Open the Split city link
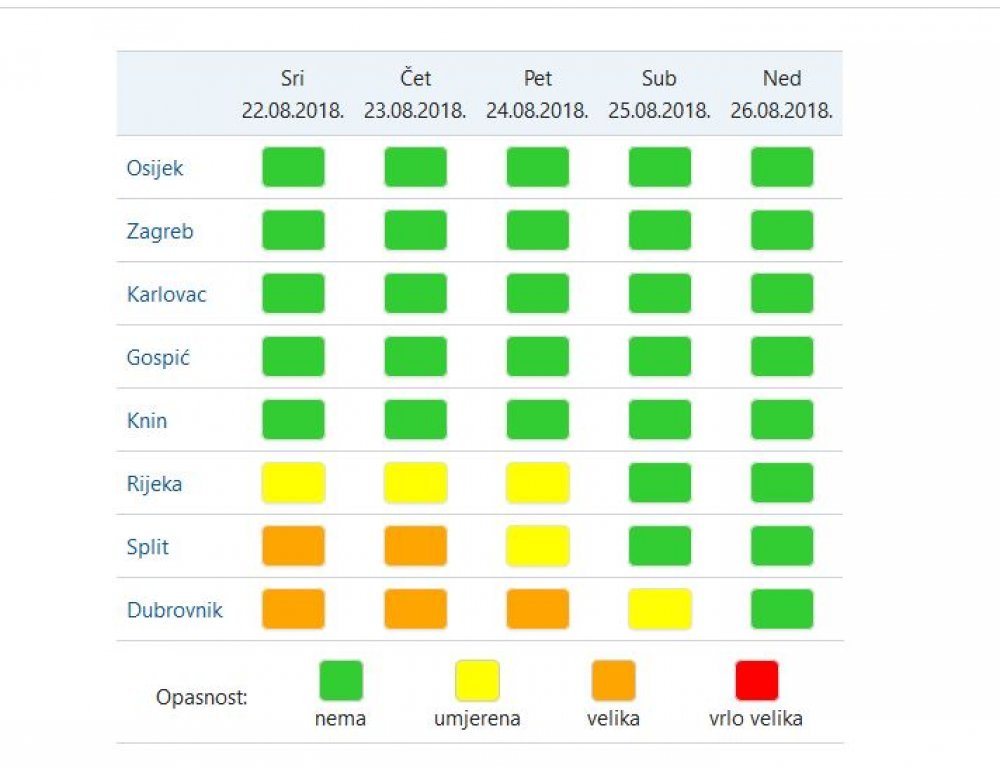 pyautogui.click(x=147, y=547)
